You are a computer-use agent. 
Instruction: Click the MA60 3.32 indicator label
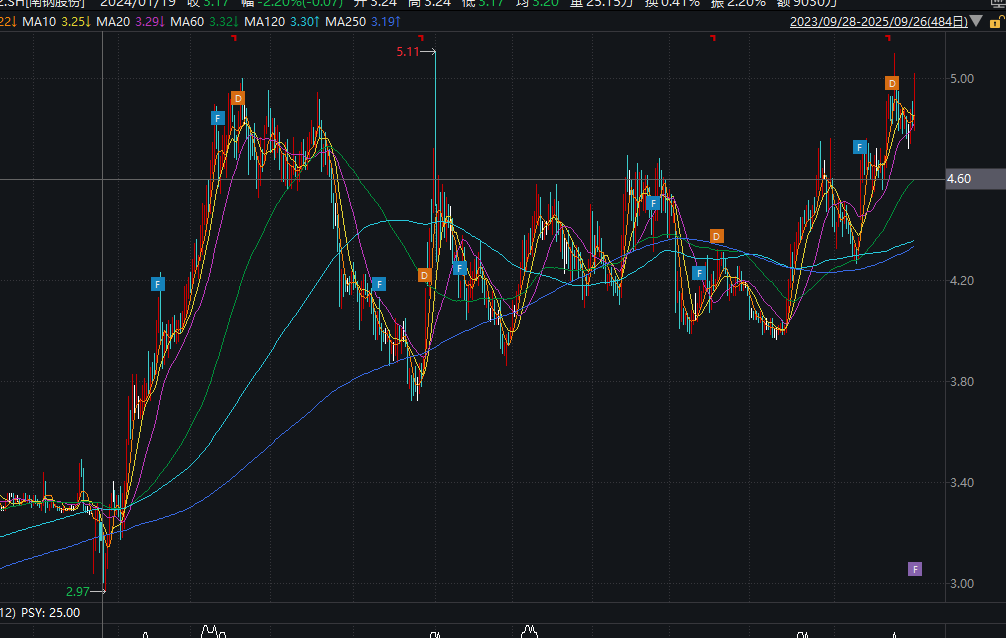205,22
